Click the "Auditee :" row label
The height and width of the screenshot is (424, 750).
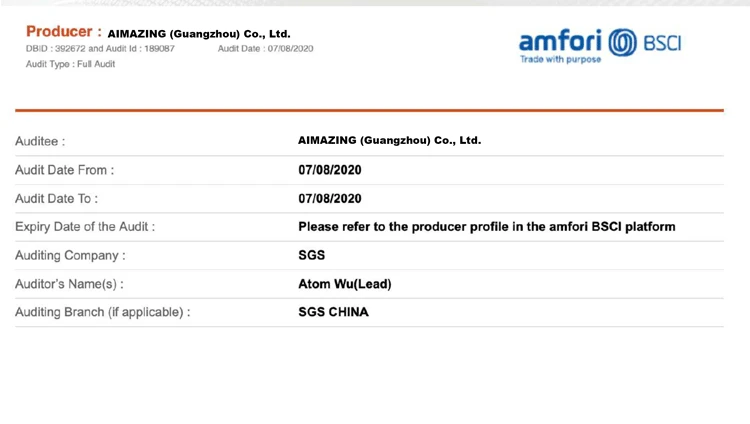click(40, 141)
